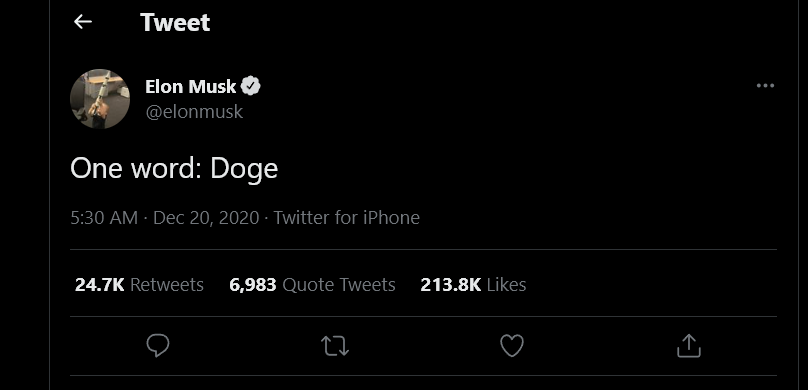Open the more options three-dot menu
Screen dimensions: 808x390
coord(765,86)
